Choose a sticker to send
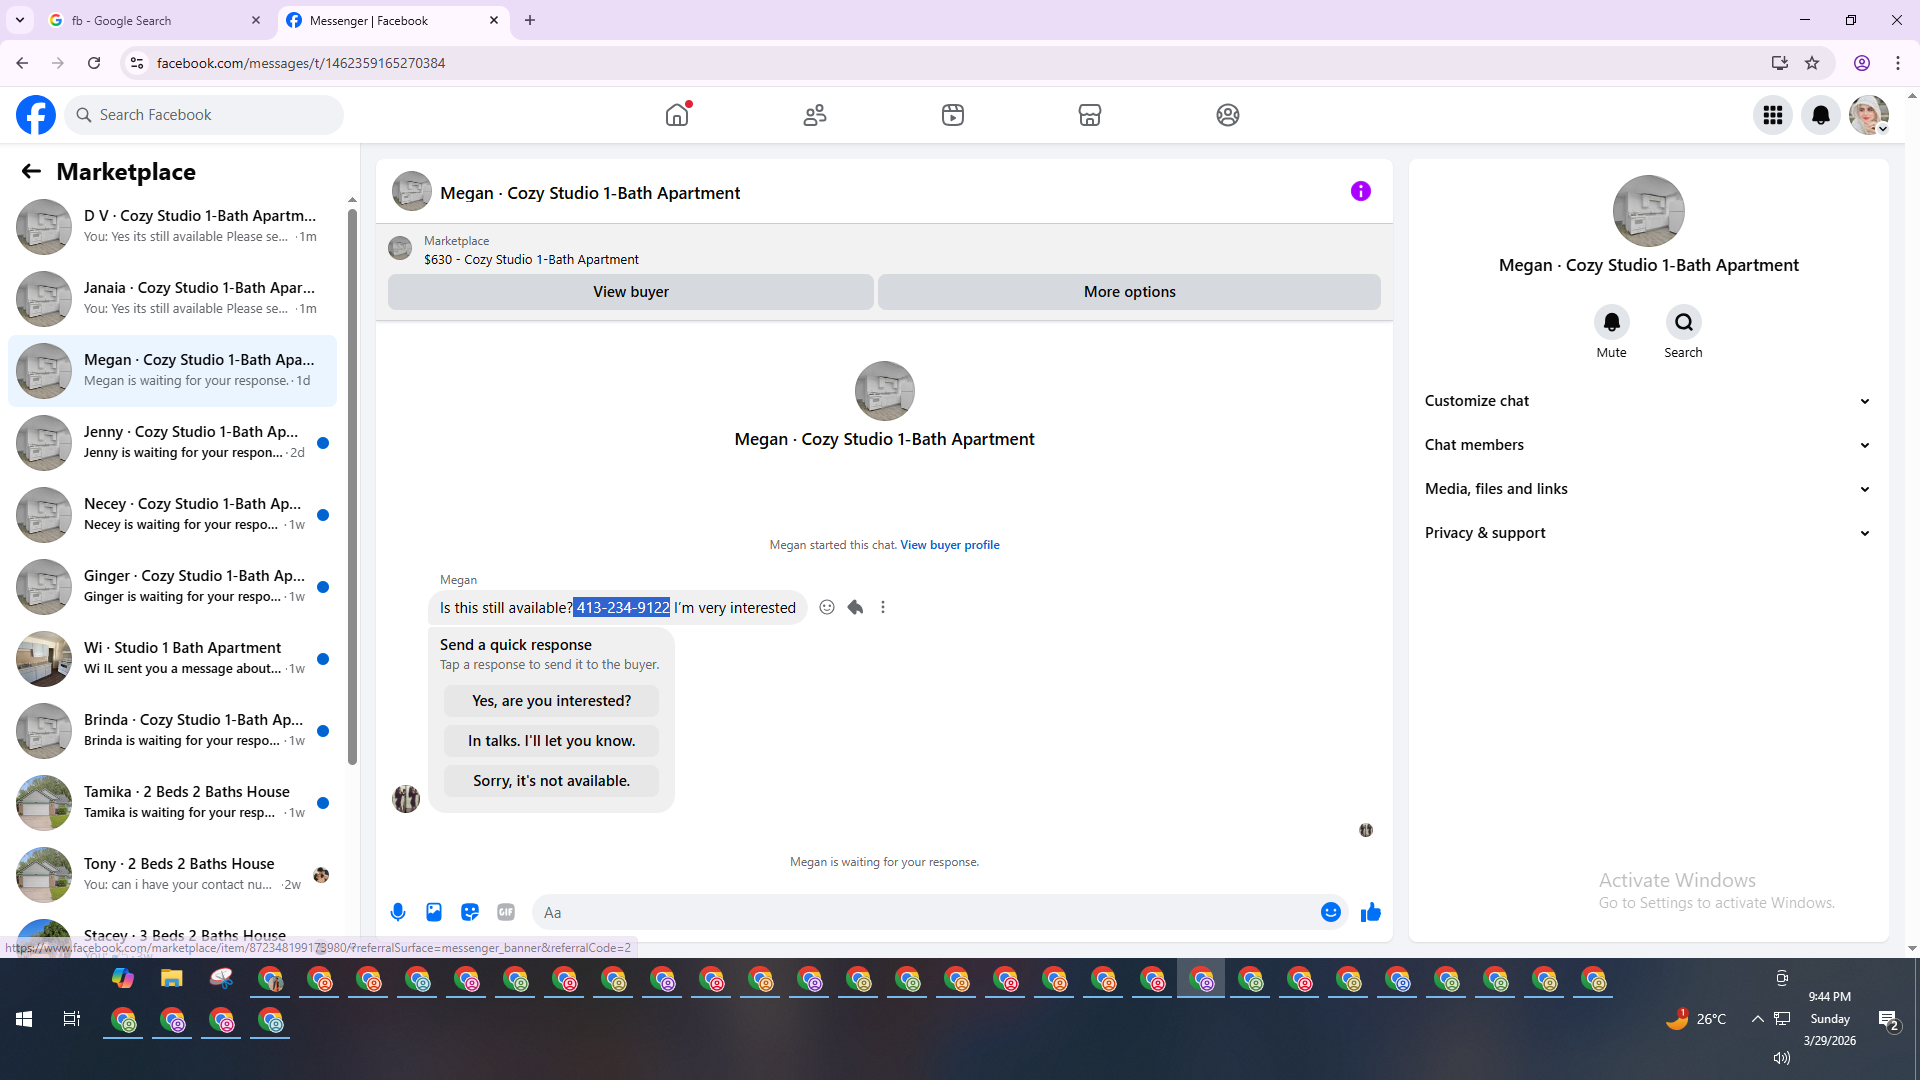The width and height of the screenshot is (1920, 1080). (x=470, y=912)
